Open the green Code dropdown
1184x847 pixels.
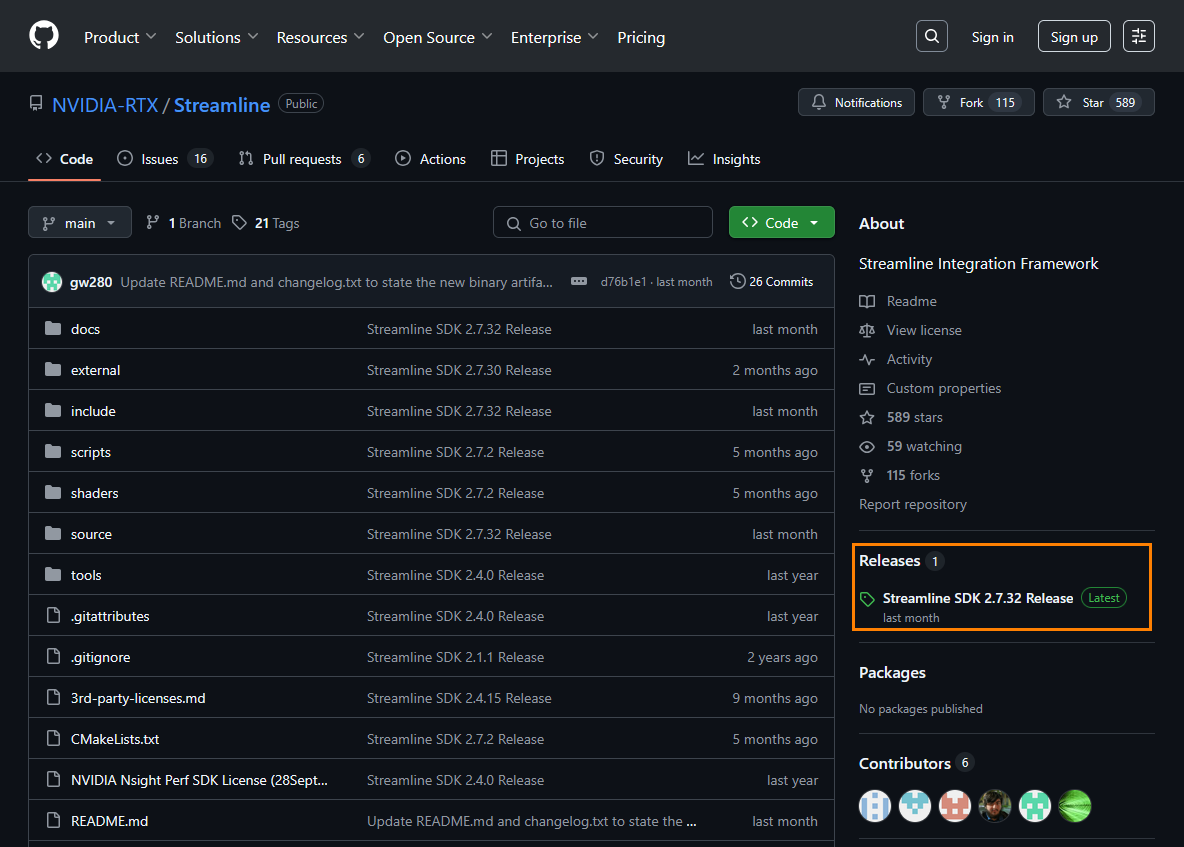click(782, 223)
